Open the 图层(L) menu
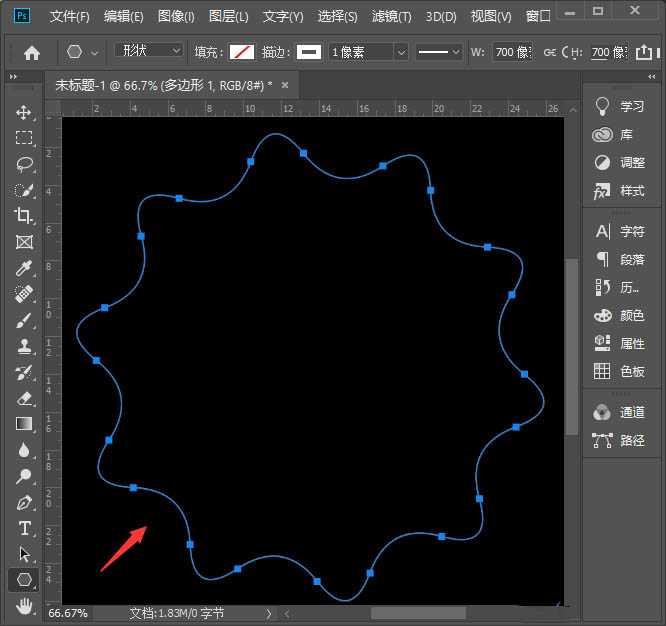Viewport: 666px width, 626px height. coord(229,17)
